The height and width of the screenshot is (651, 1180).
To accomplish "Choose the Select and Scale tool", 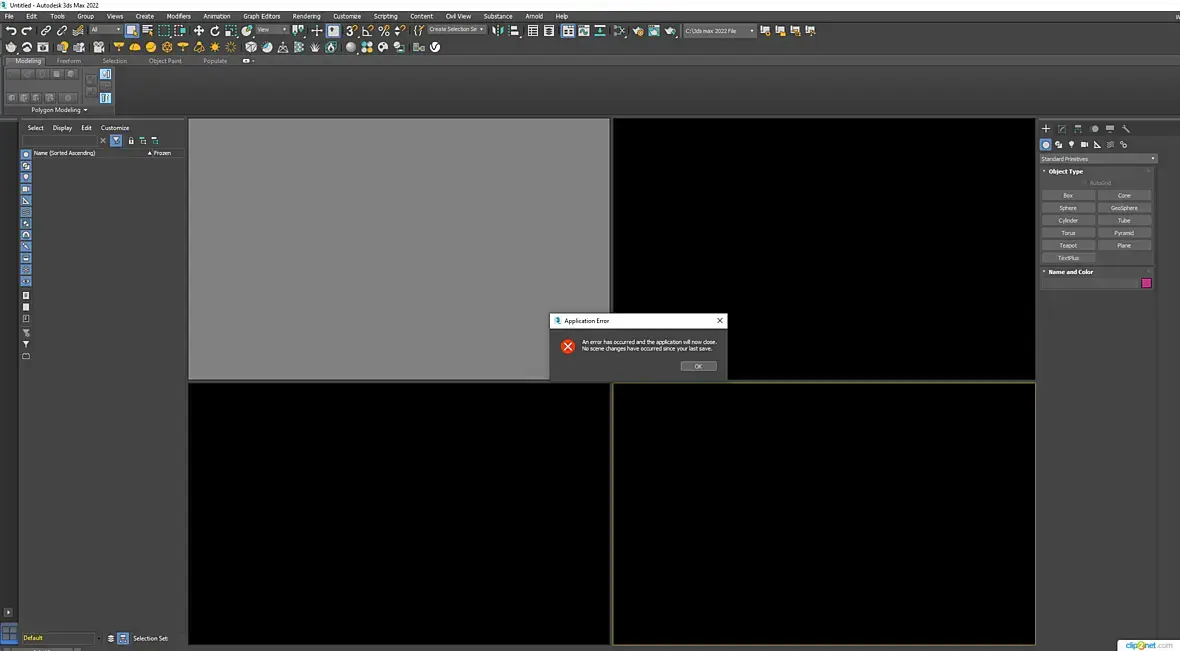I will [231, 31].
